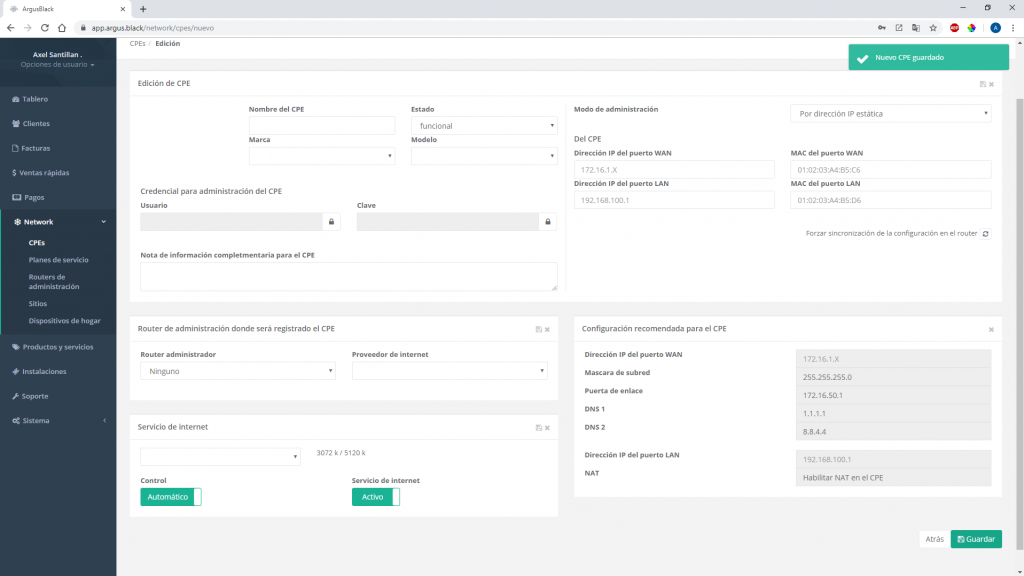
Task: Close the Configuración recomendada panel
Action: click(991, 329)
